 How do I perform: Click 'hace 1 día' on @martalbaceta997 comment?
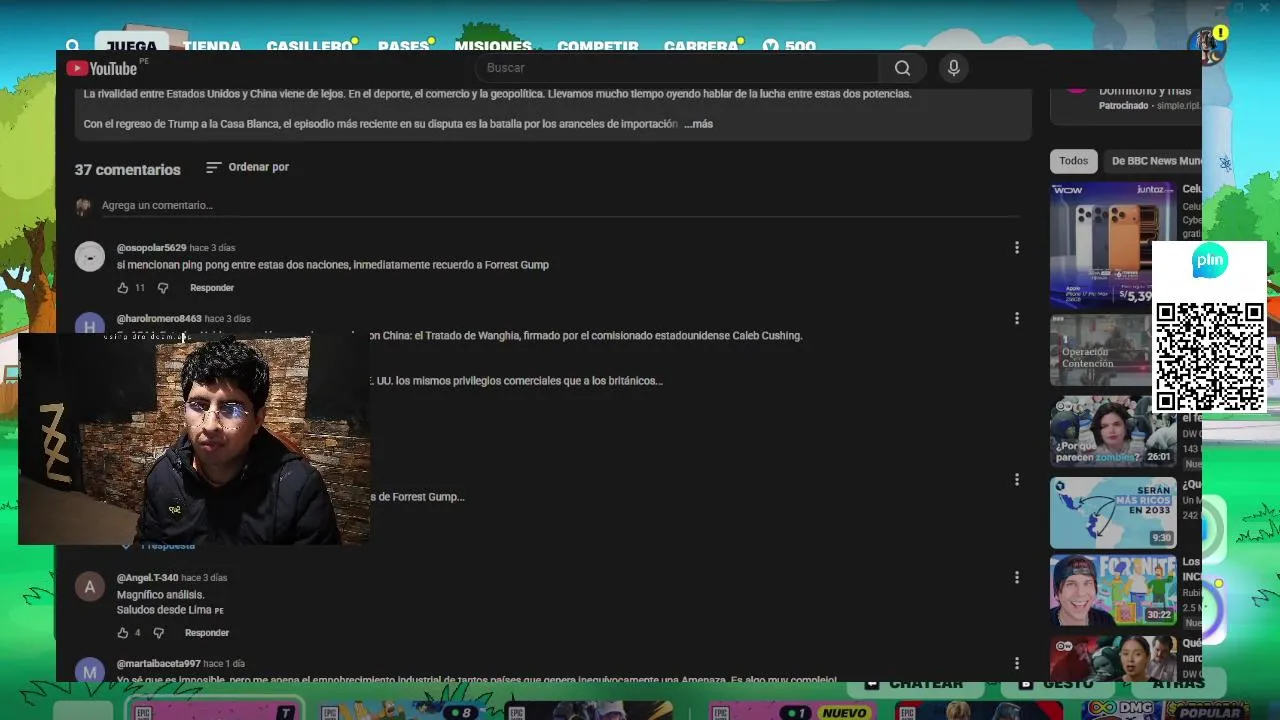[x=224, y=664]
